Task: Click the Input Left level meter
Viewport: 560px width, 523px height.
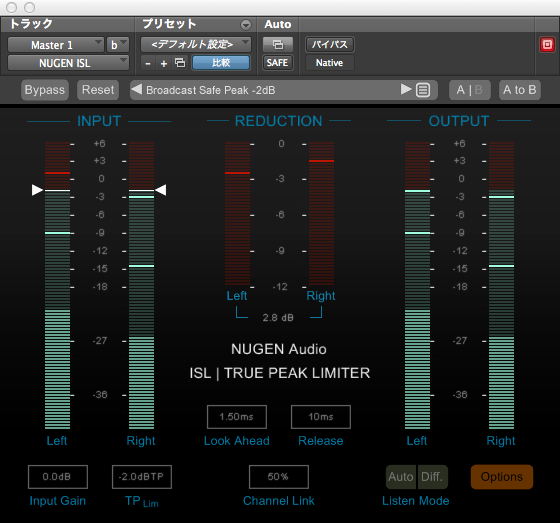Action: (58, 285)
